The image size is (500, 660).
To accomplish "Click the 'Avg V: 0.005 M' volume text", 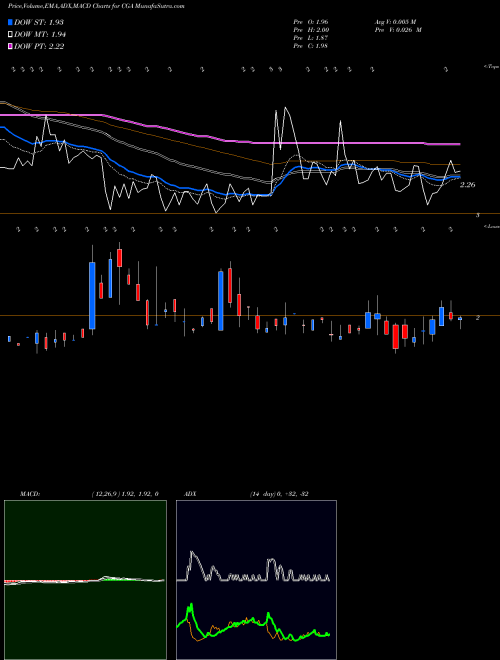I will tap(396, 22).
